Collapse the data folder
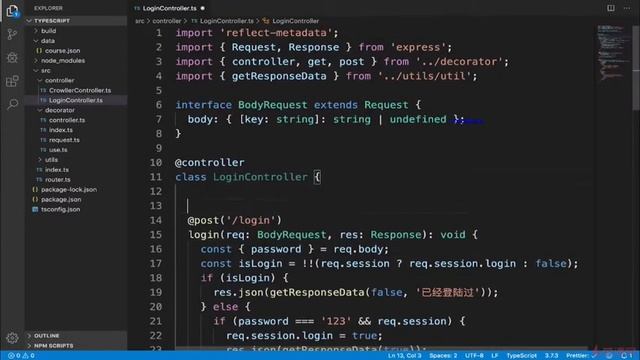The width and height of the screenshot is (640, 360). (x=76, y=41)
